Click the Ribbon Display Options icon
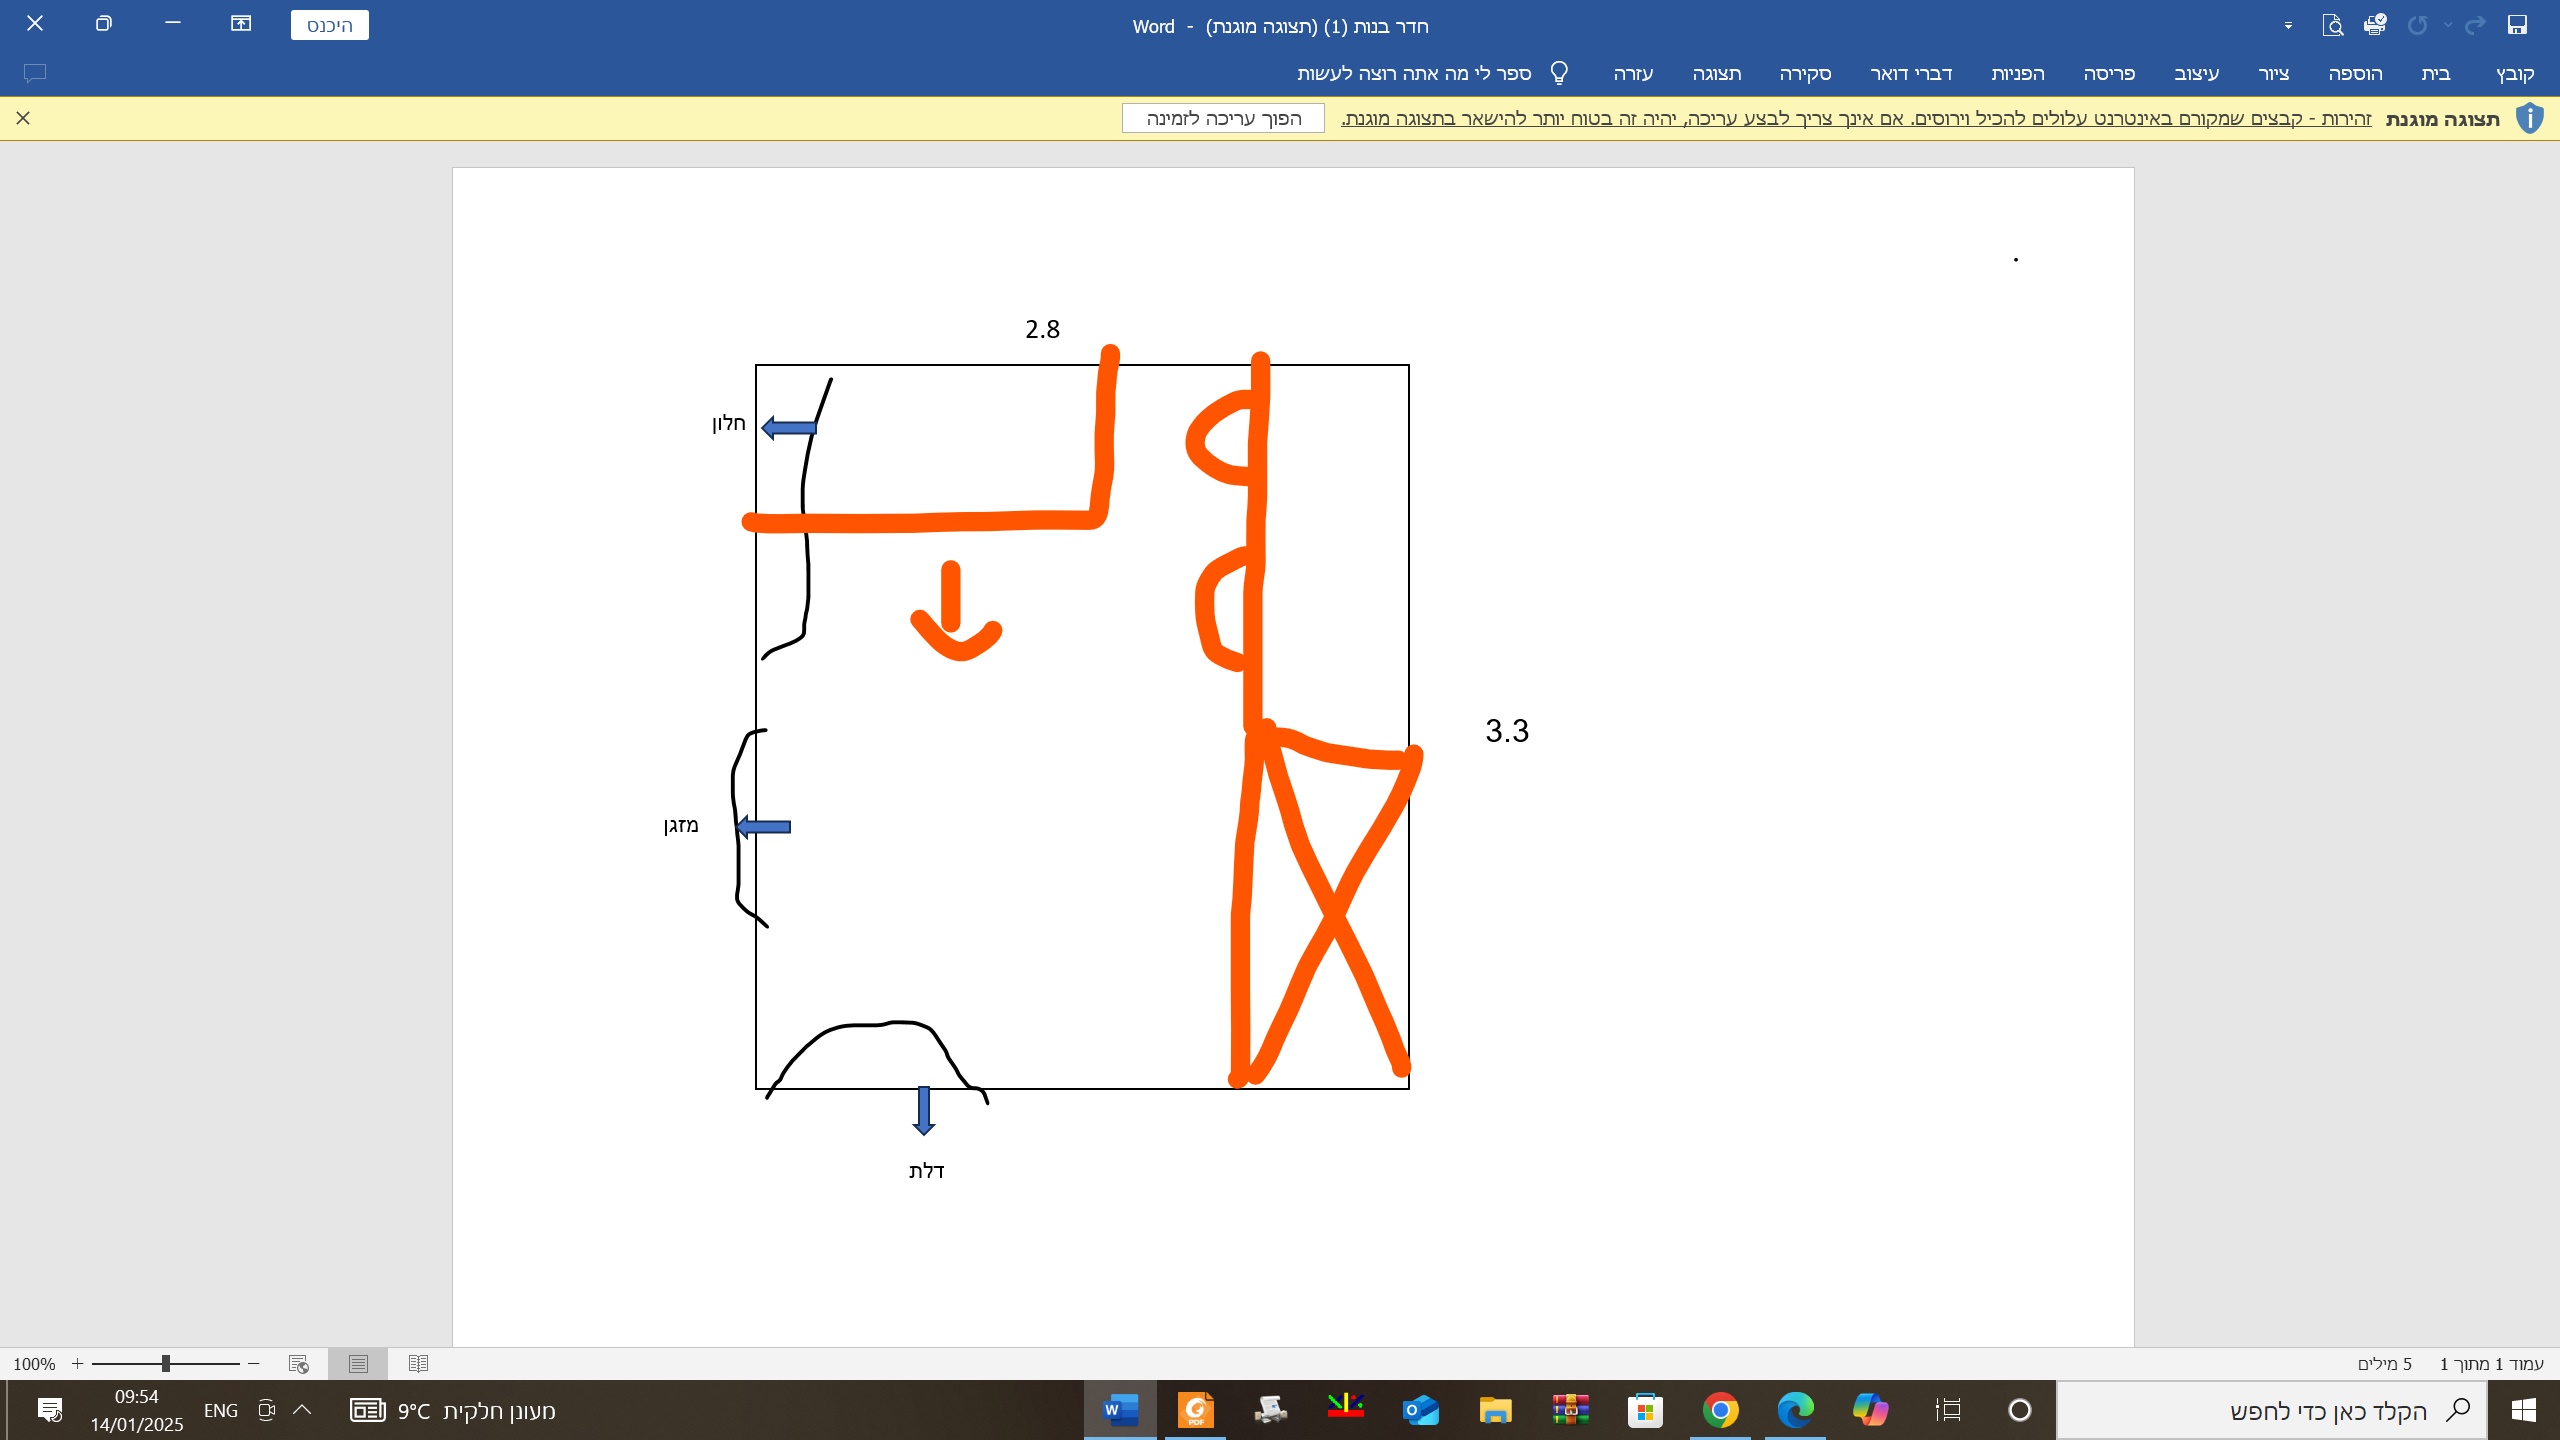This screenshot has height=1440, width=2560. pos(241,23)
